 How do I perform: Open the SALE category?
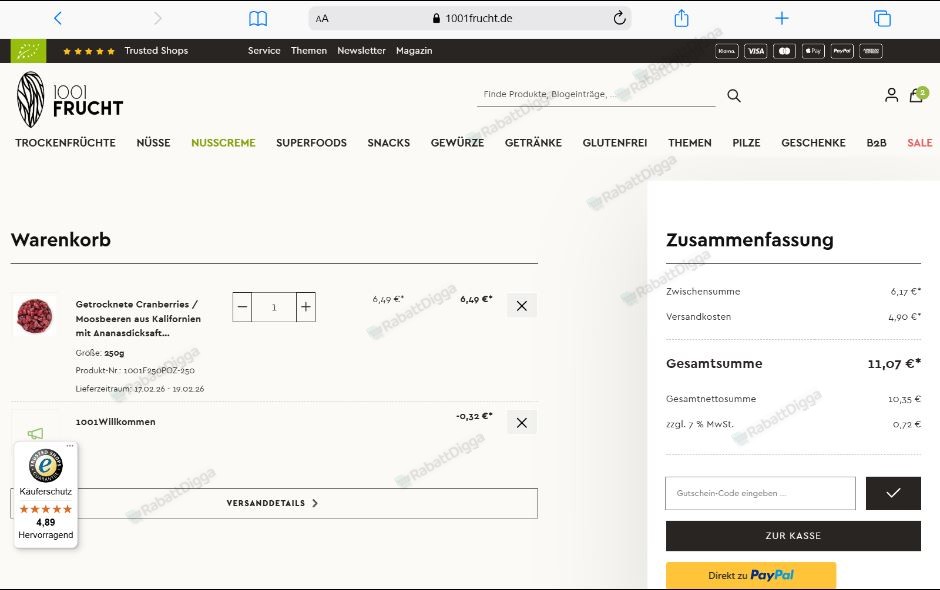[x=920, y=143]
